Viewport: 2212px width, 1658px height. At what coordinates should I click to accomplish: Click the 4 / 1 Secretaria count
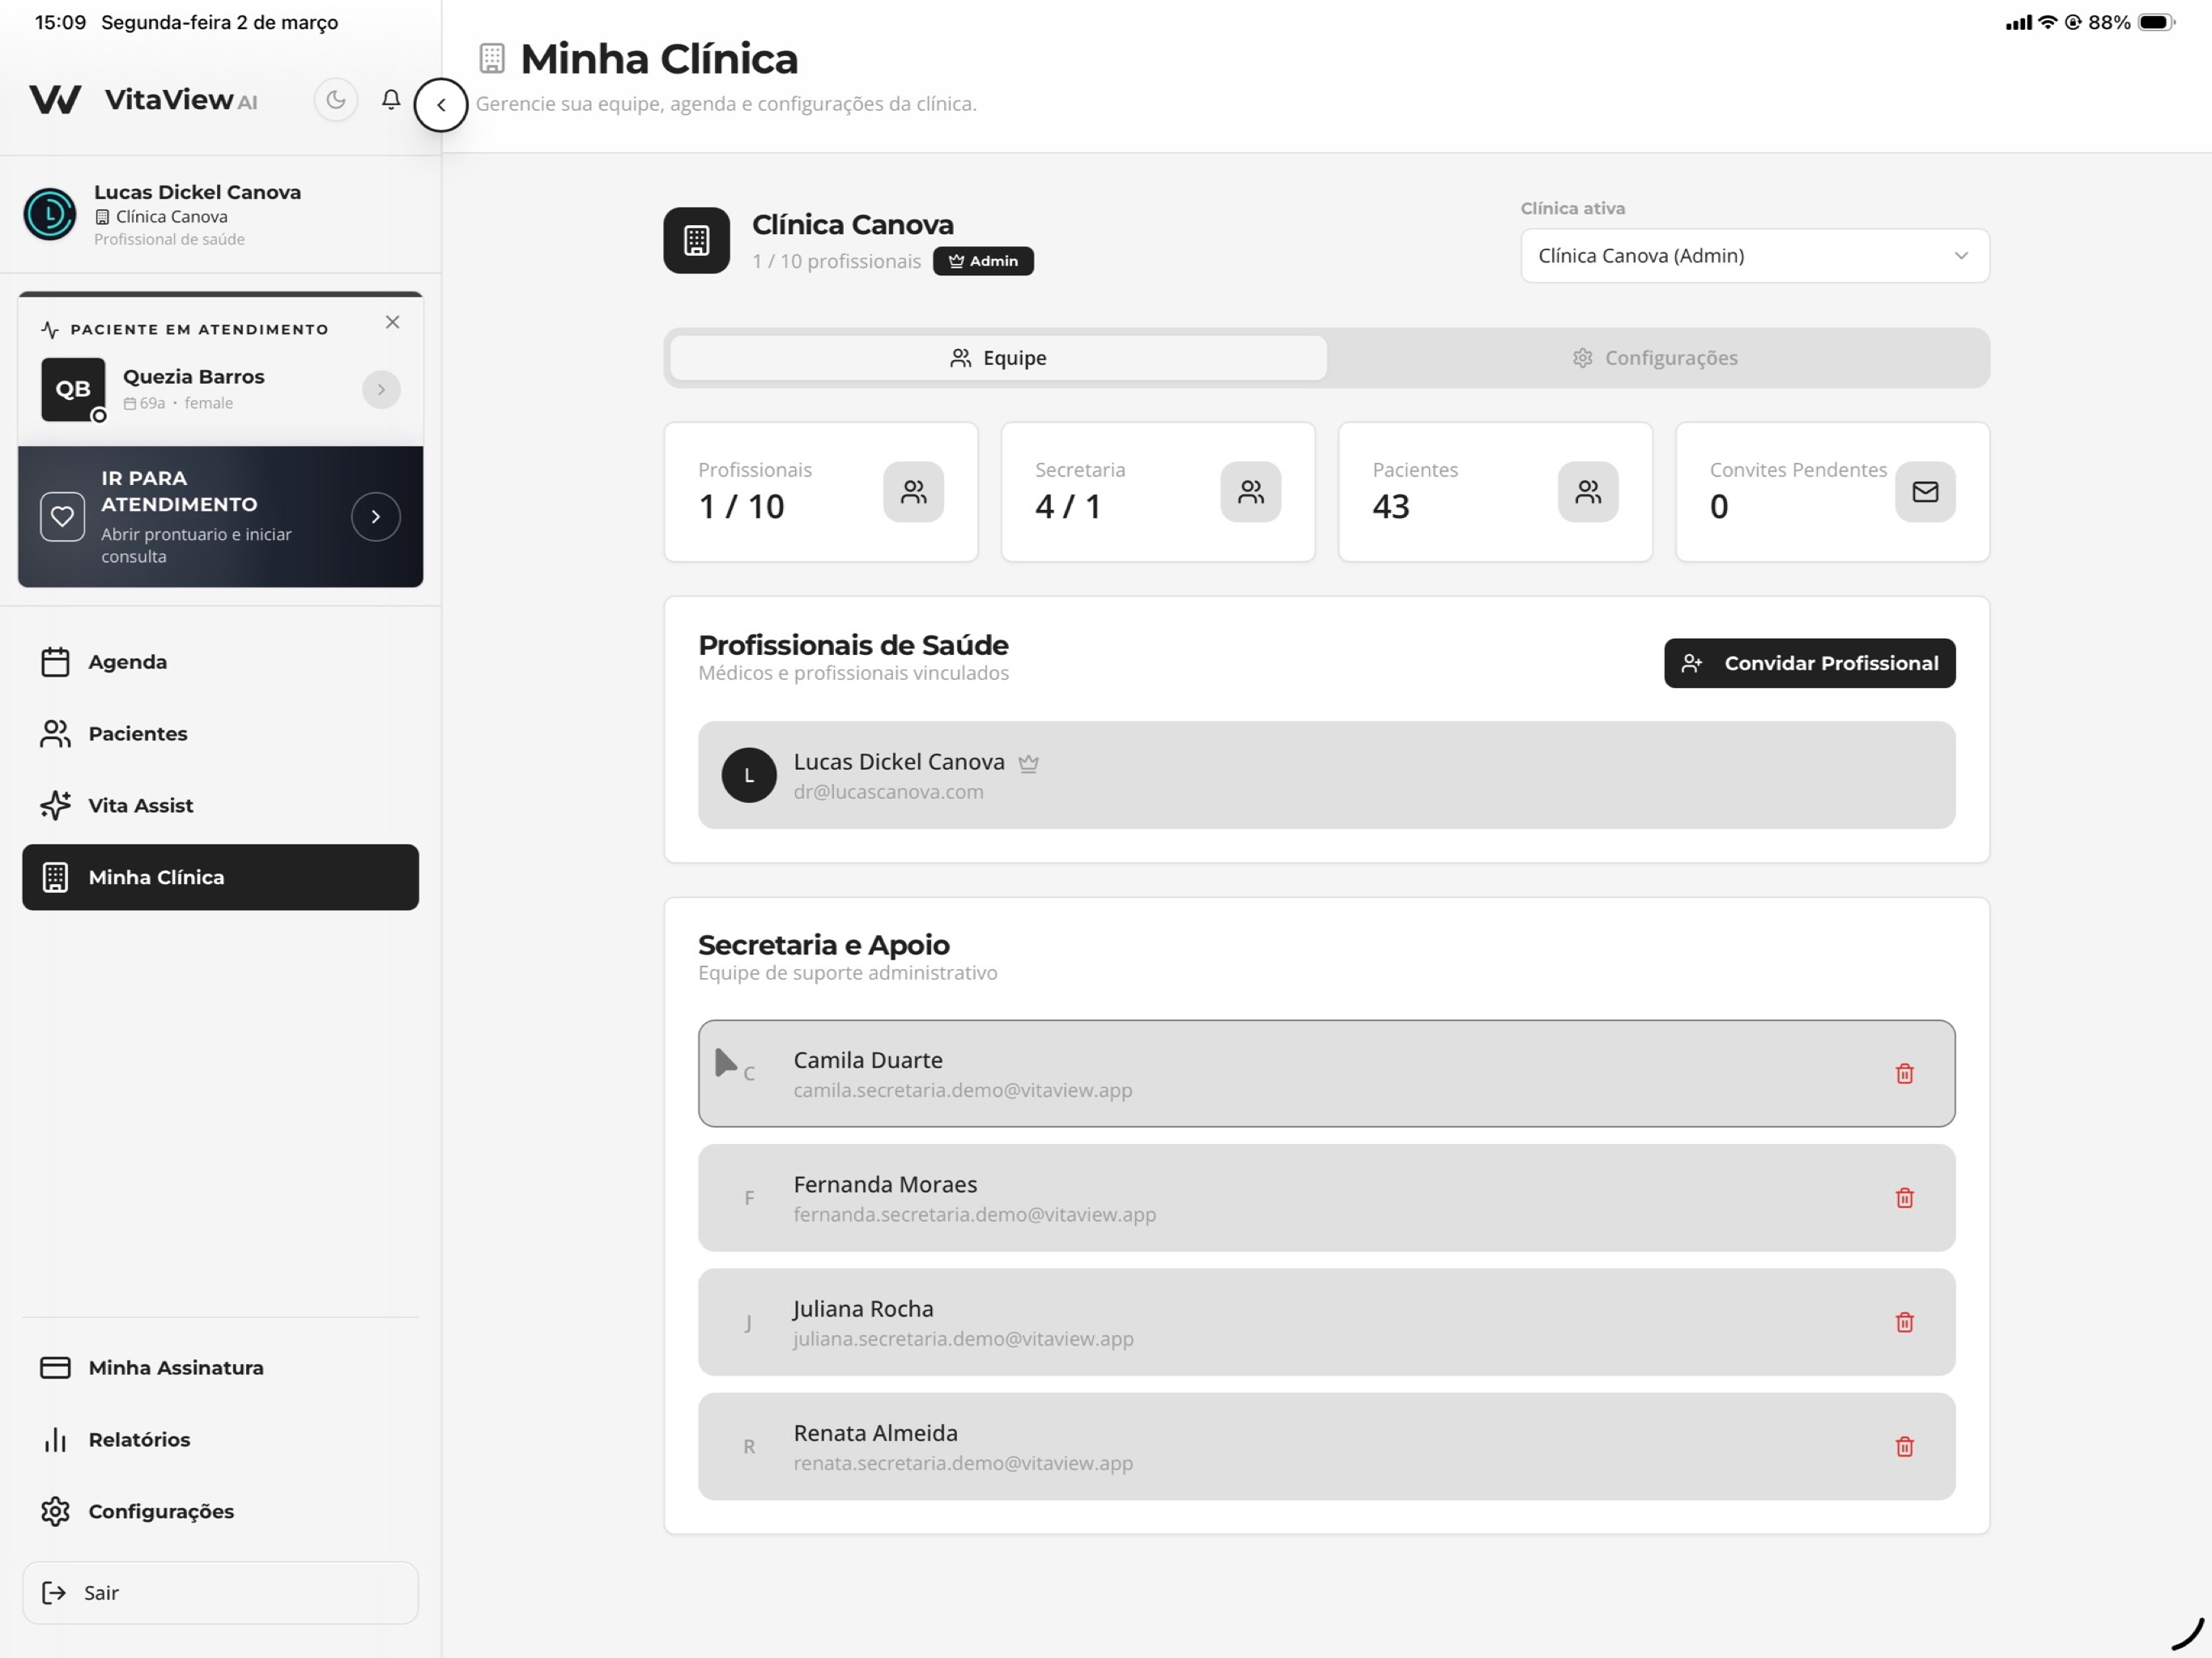(1068, 507)
